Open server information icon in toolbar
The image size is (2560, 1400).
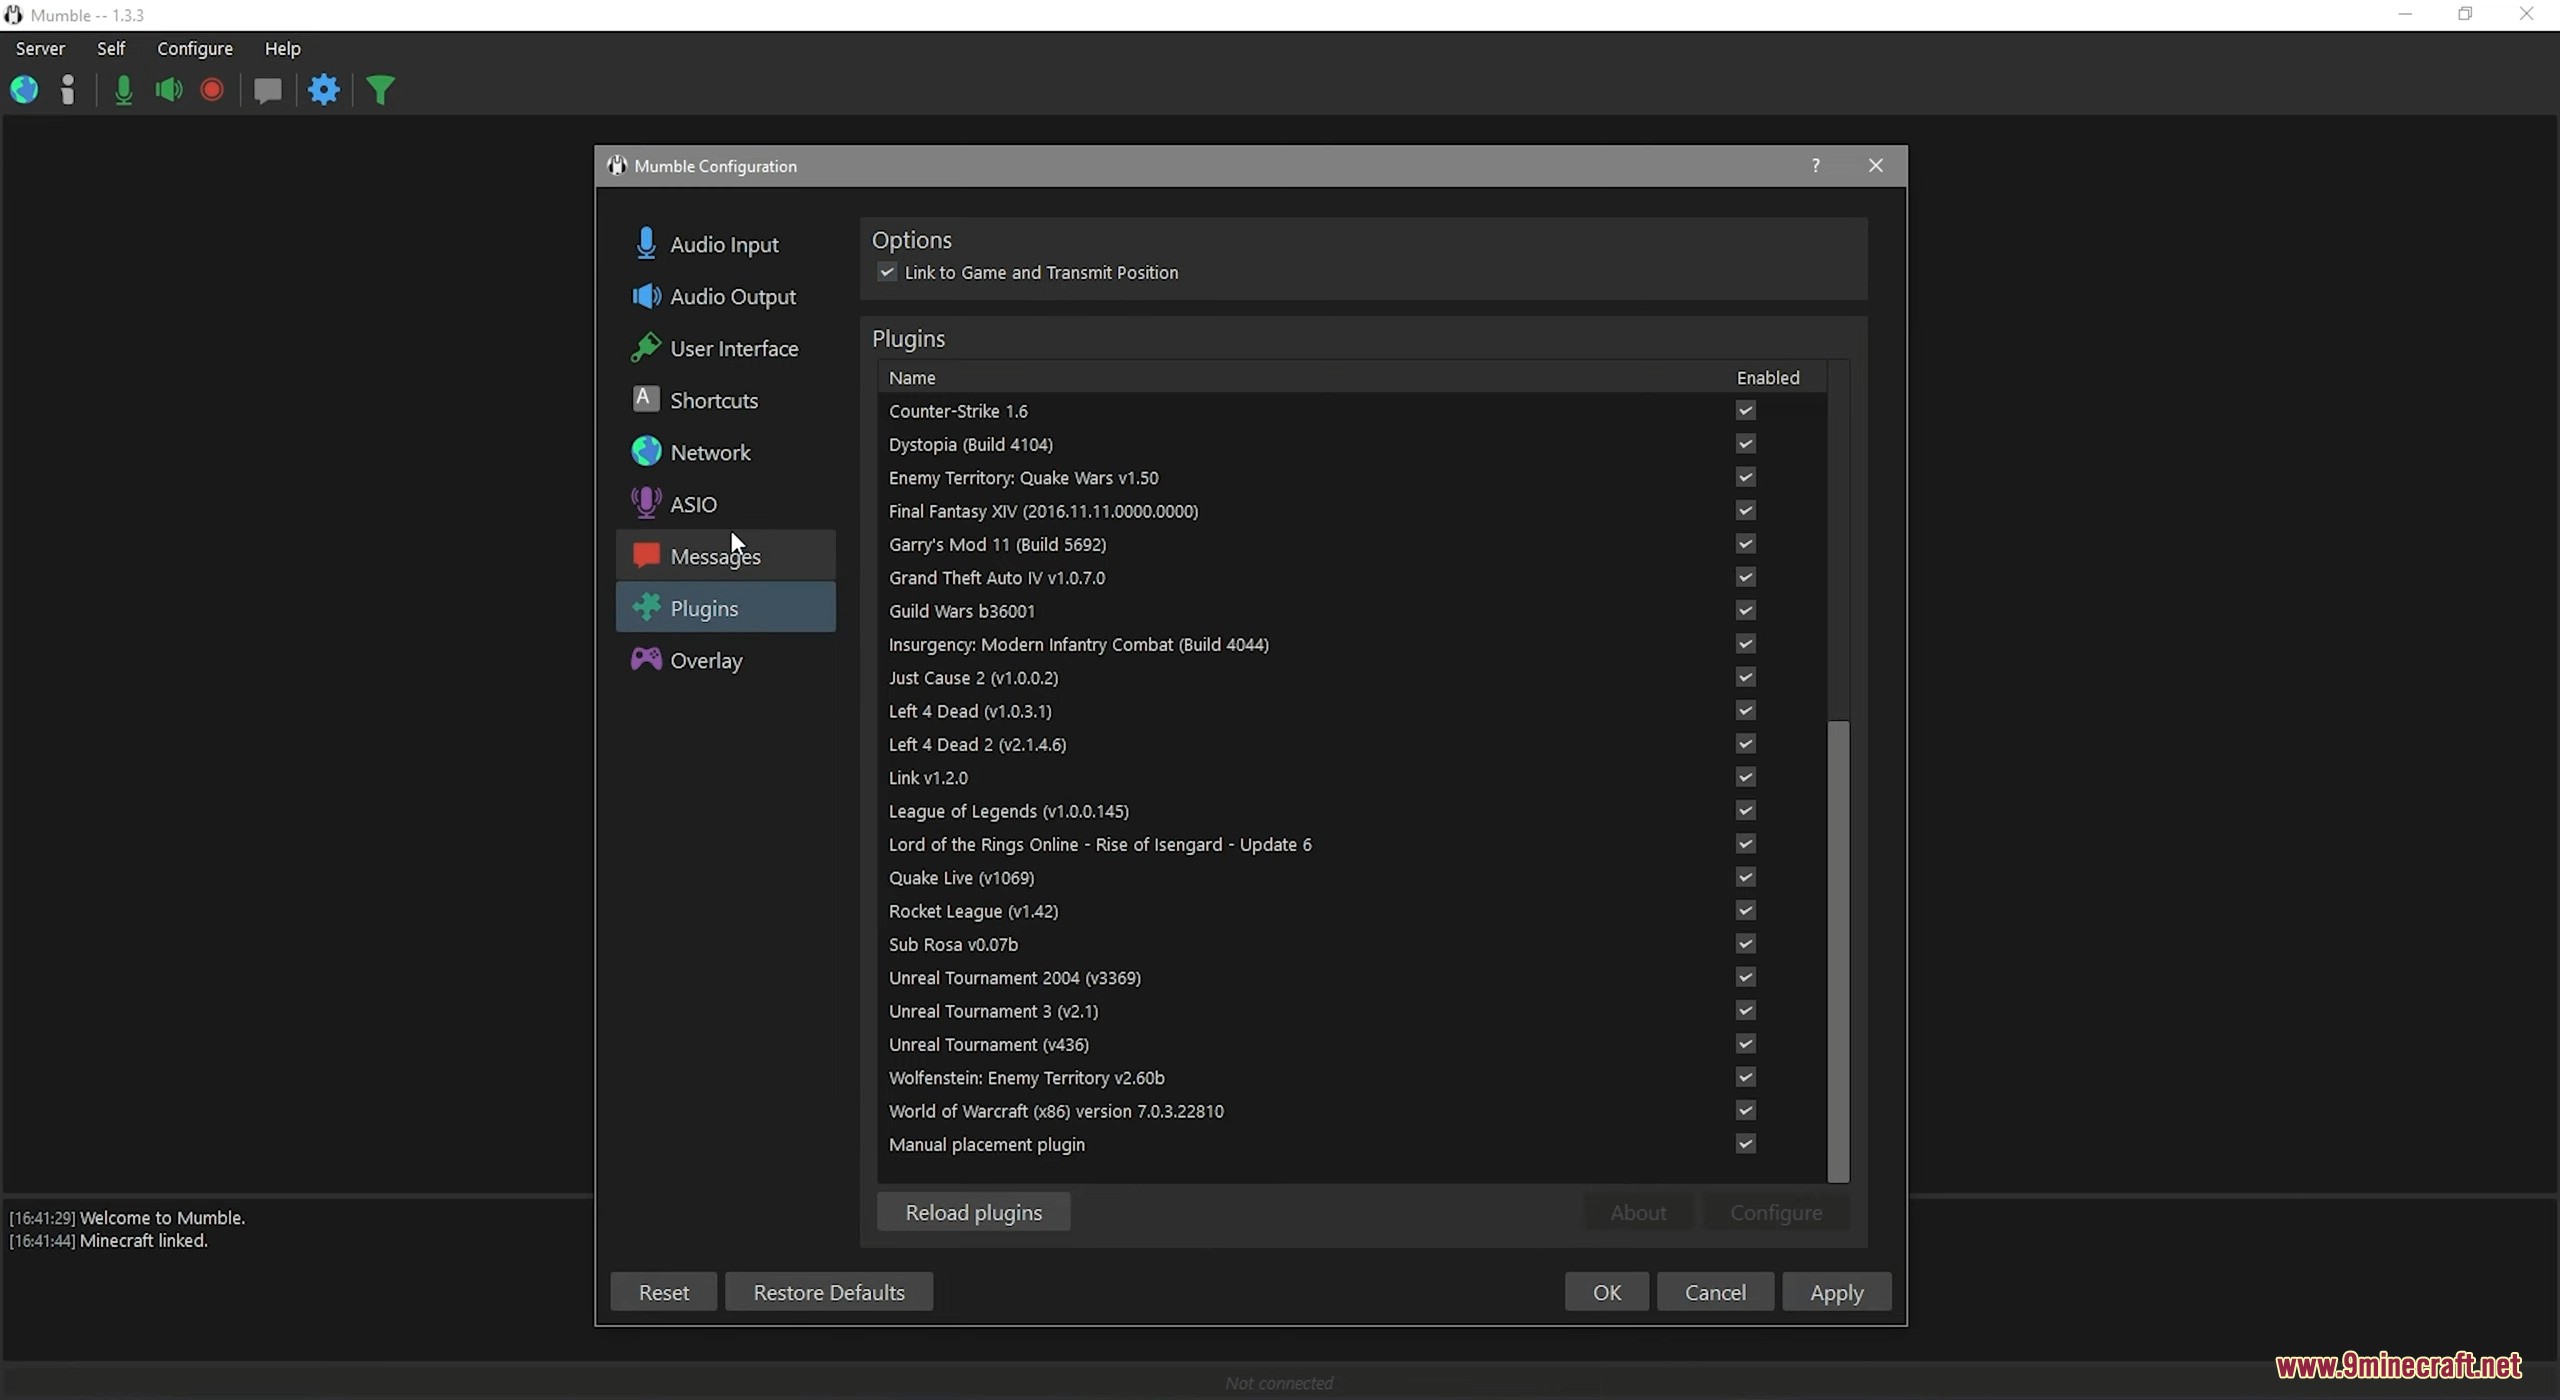[68, 90]
